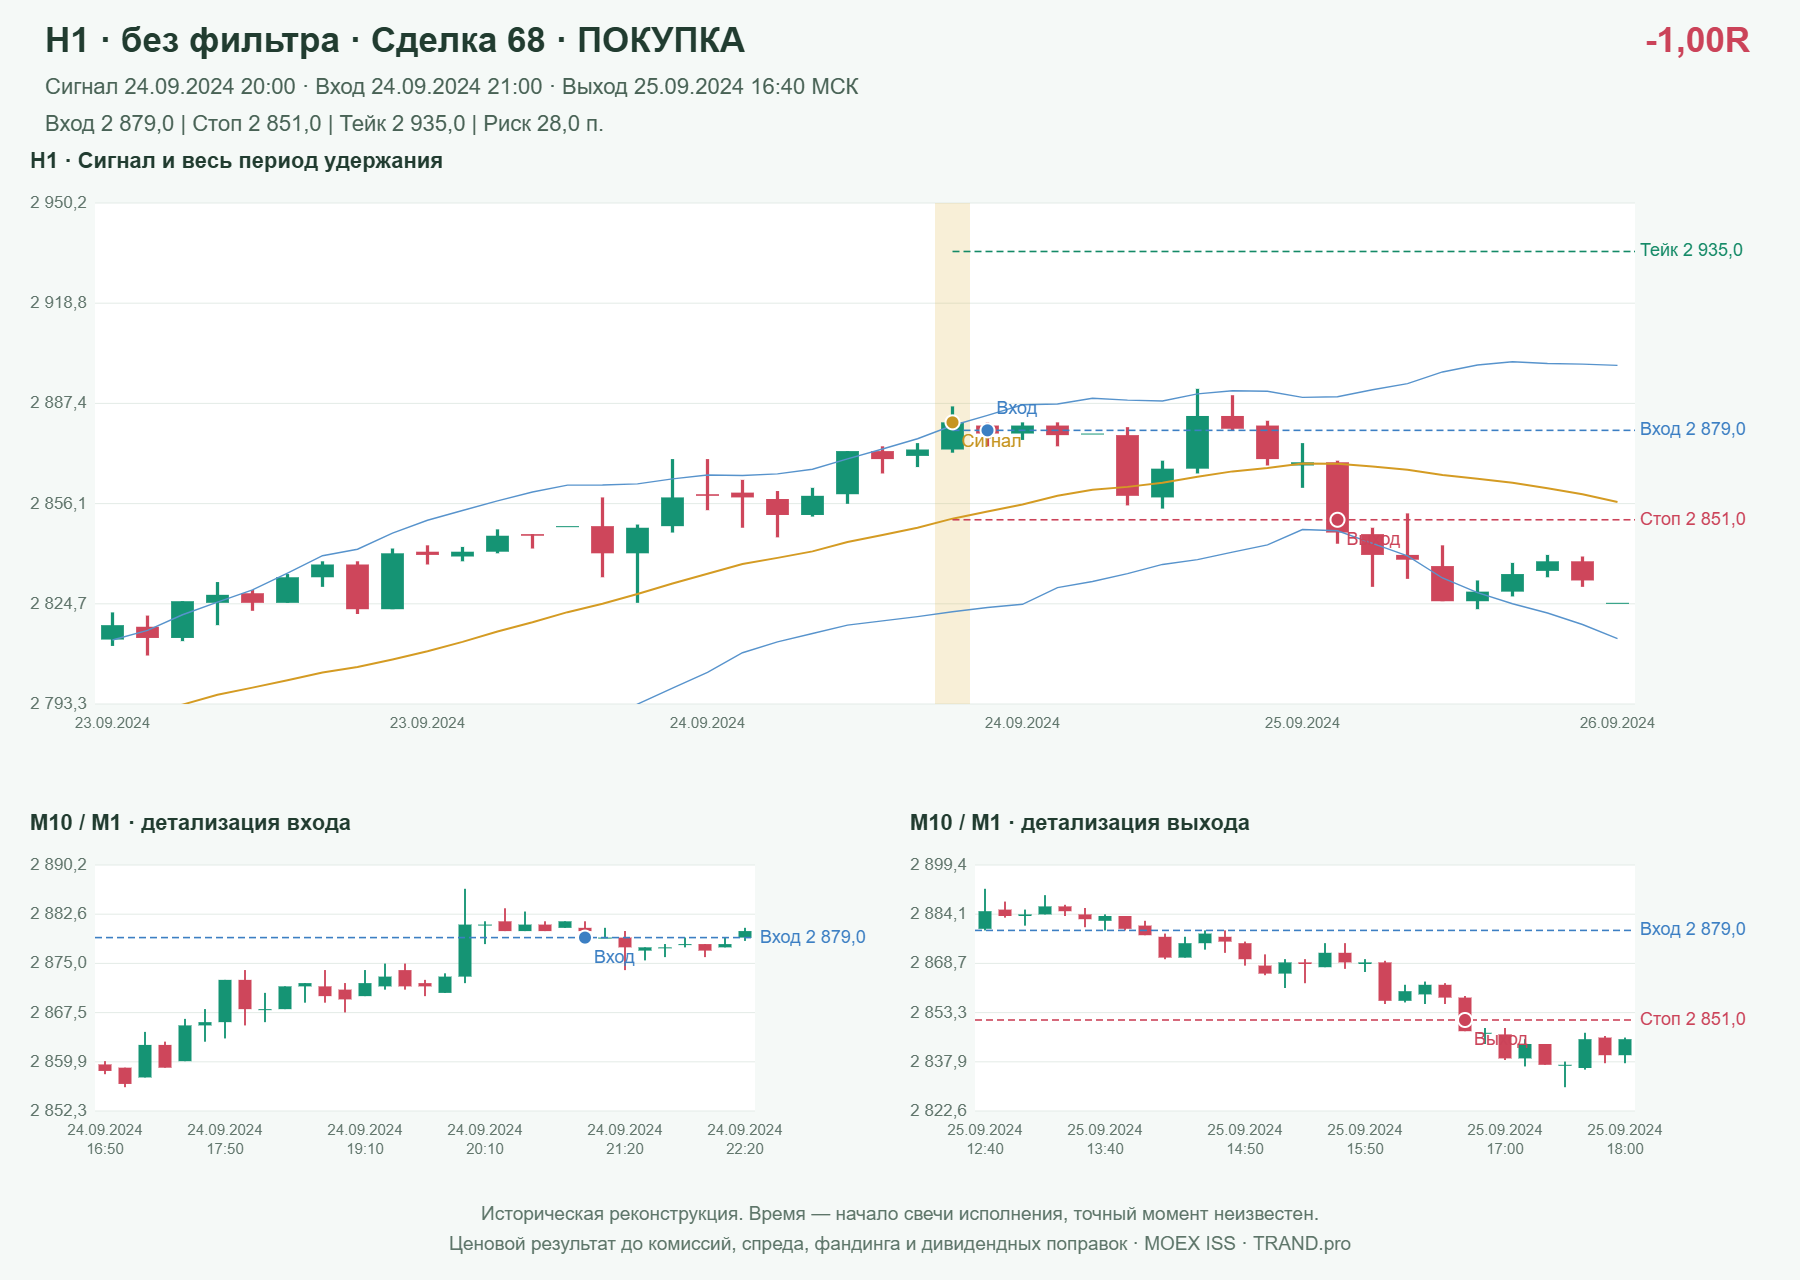Viewport: 1800px width, 1280px height.
Task: Click the blue entry dot in entry detail chart
Action: (585, 938)
